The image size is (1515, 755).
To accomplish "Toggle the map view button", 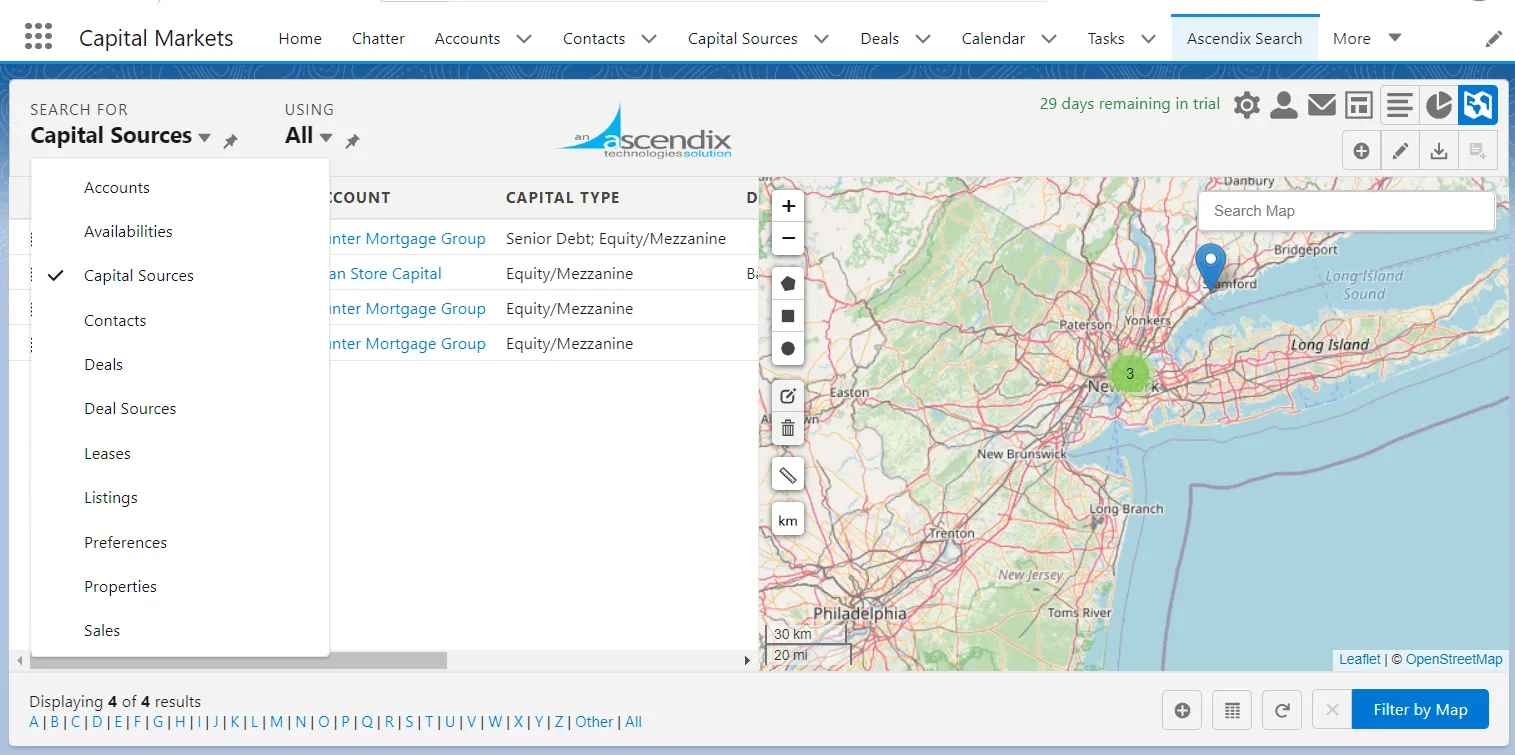I will point(1478,105).
